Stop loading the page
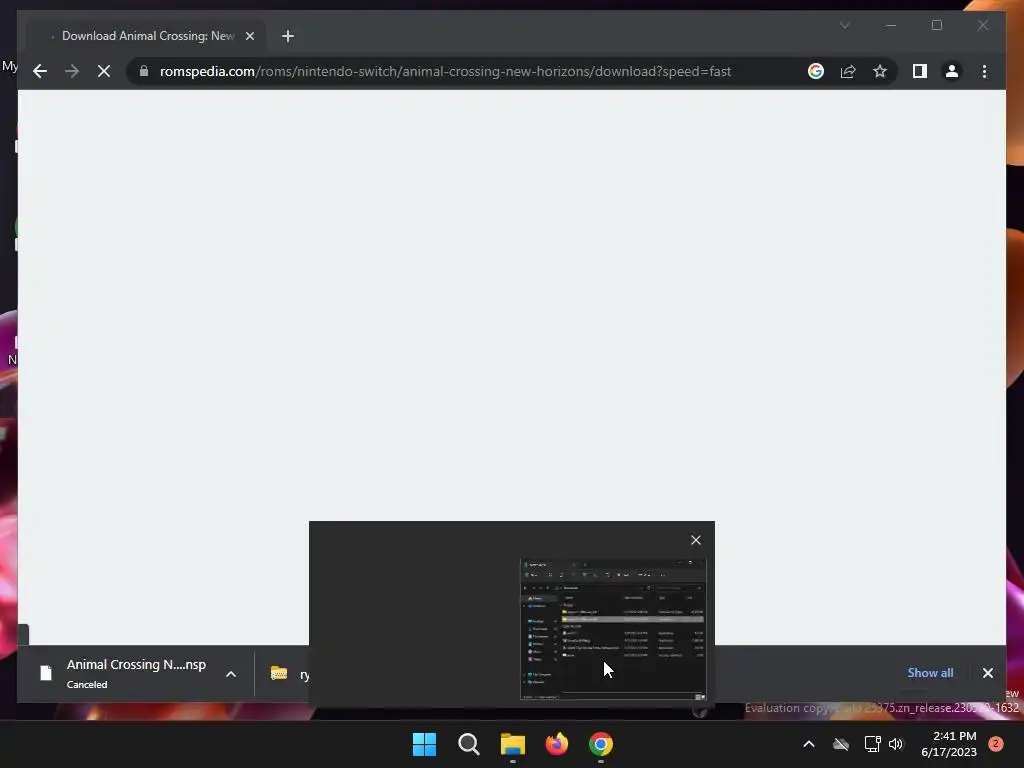 click(104, 71)
